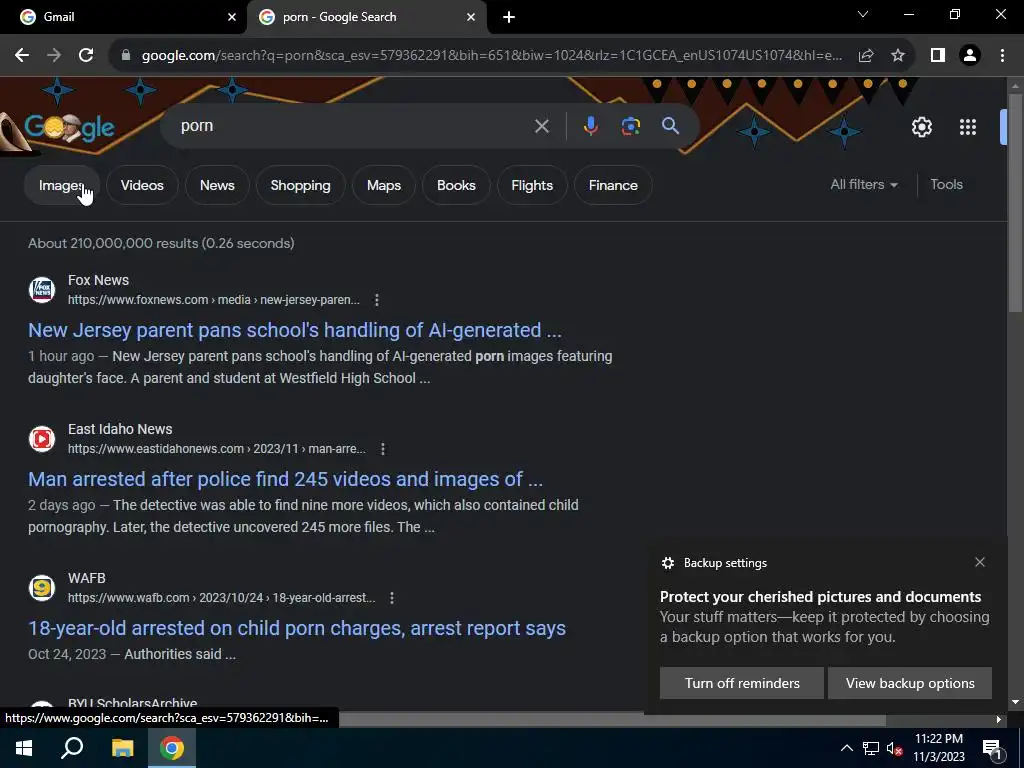
Task: Select the porn - Google Search tab
Action: [x=367, y=17]
